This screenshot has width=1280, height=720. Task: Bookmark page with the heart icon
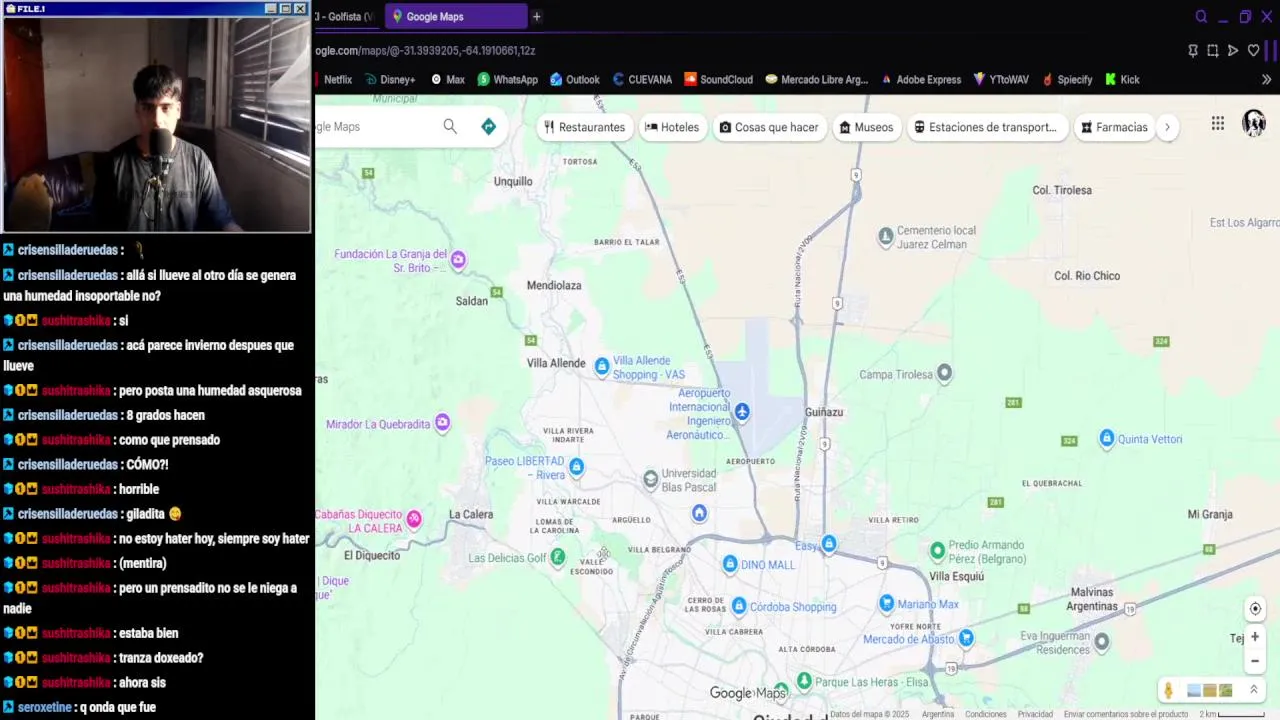pyautogui.click(x=1253, y=50)
